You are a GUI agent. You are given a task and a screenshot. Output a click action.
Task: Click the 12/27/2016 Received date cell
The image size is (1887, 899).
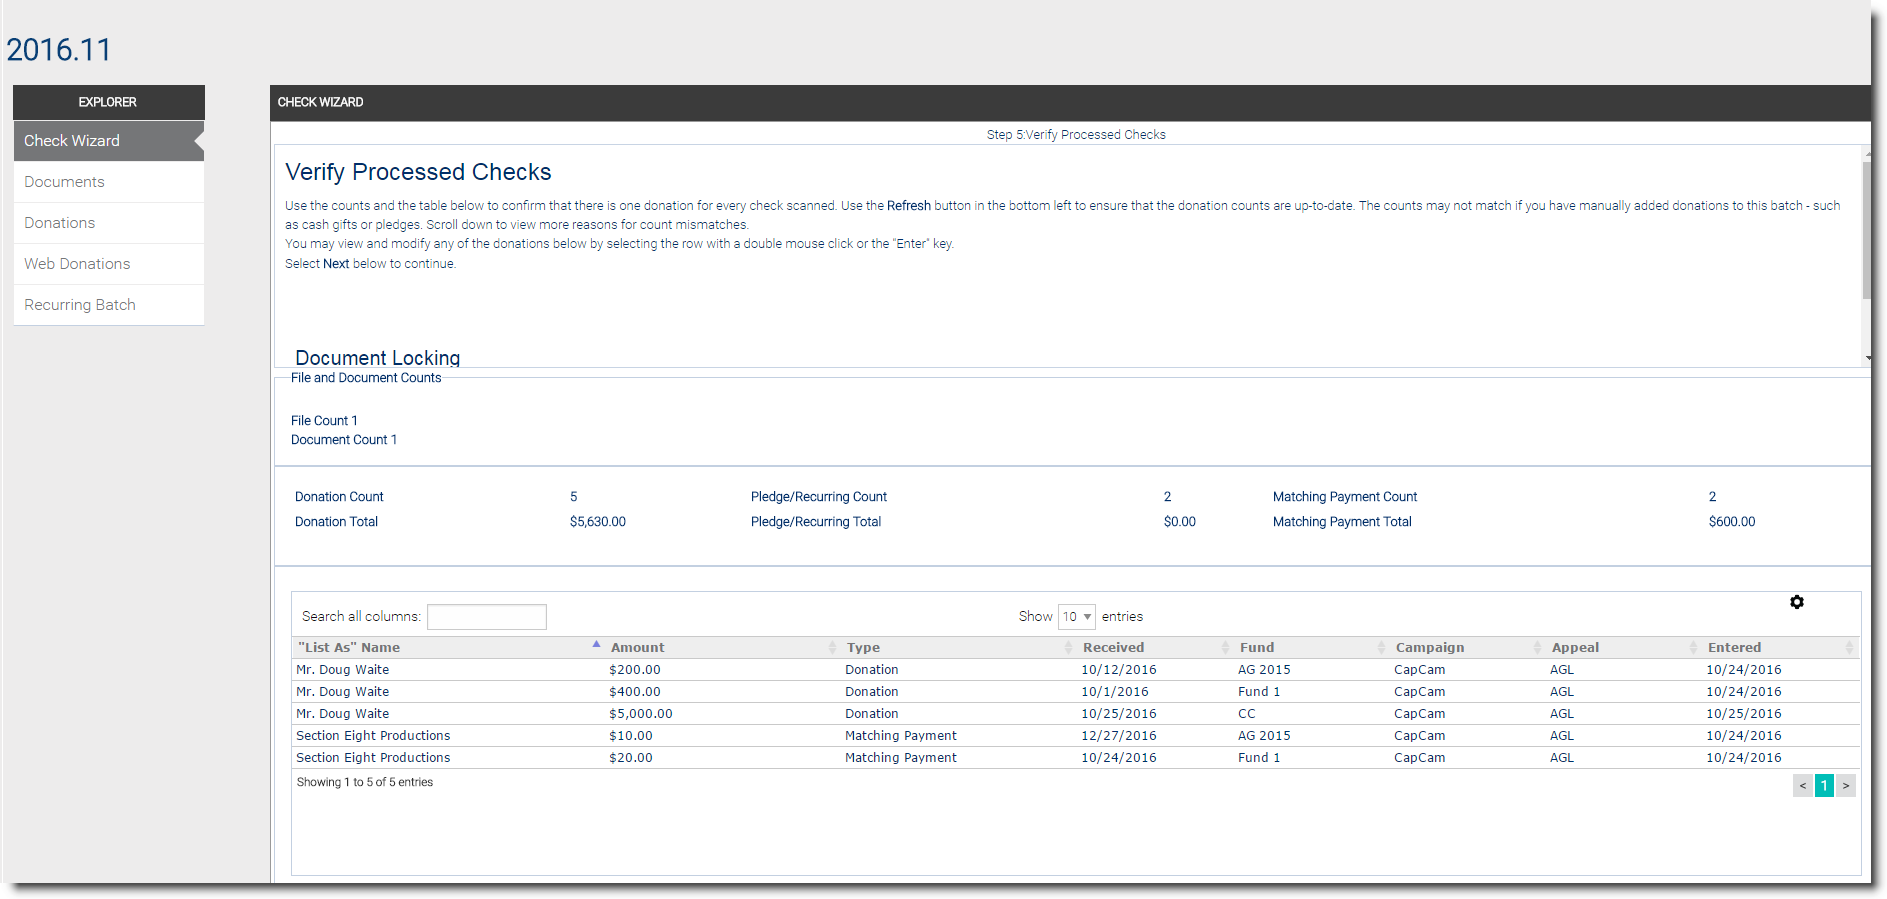(x=1118, y=736)
